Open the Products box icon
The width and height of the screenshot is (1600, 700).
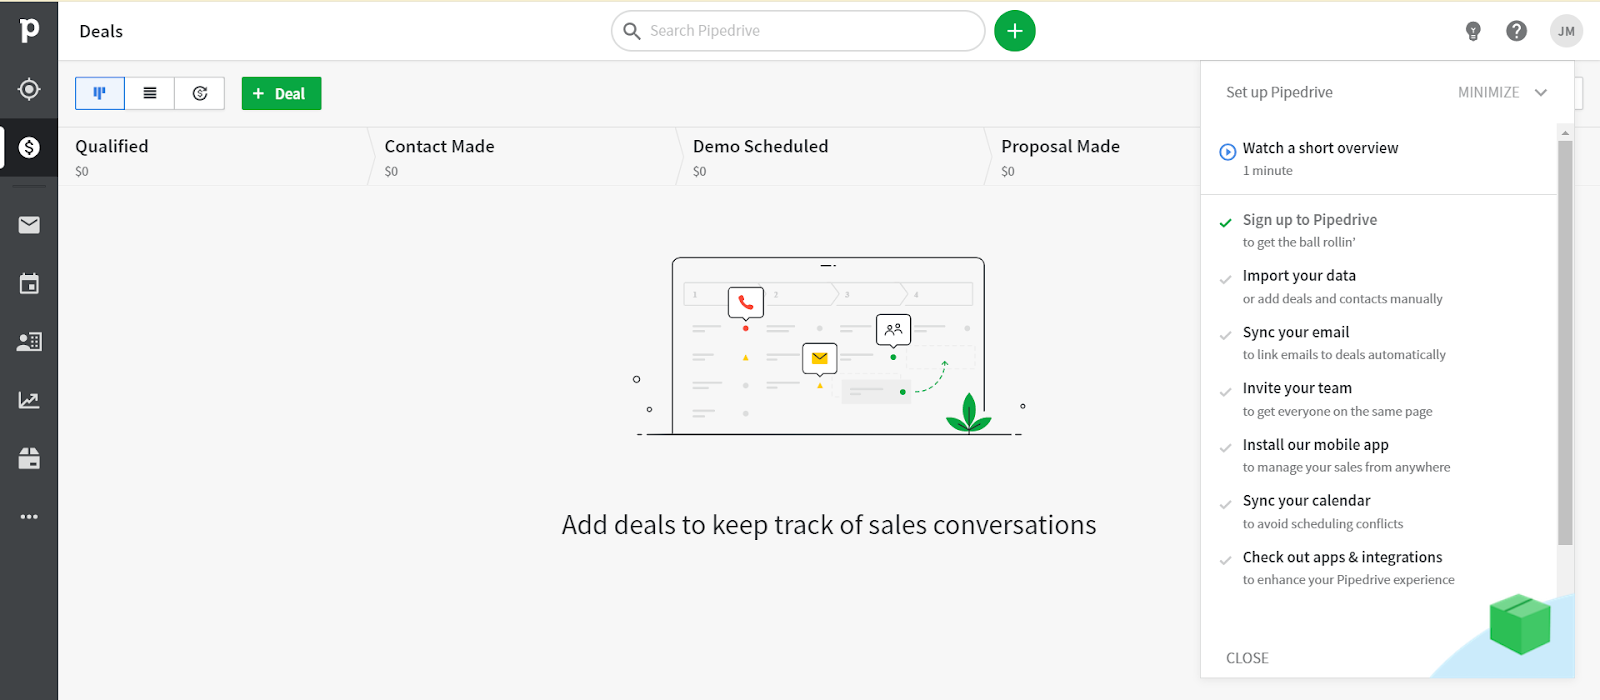(x=29, y=458)
